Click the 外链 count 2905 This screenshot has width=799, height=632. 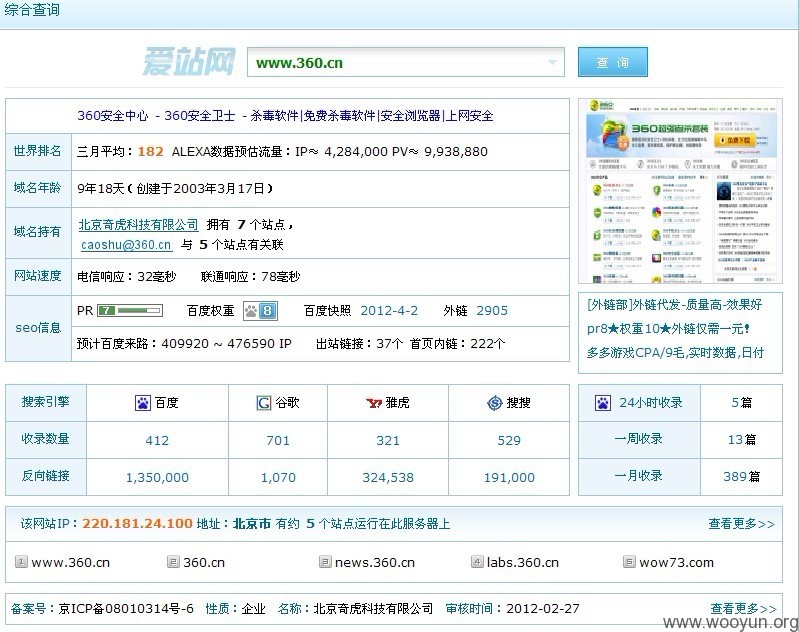point(492,310)
